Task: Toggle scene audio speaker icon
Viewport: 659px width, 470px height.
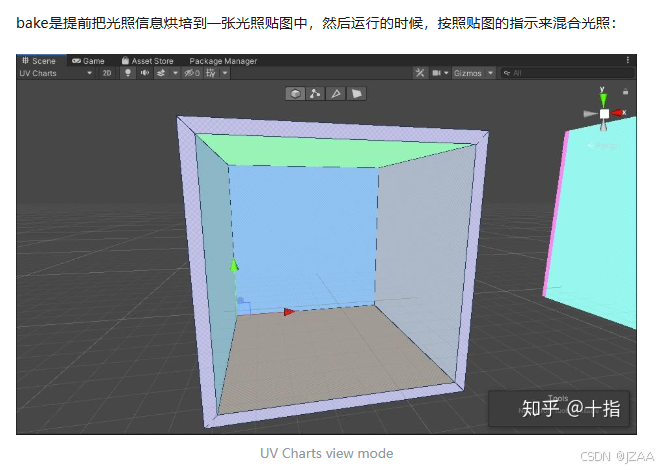Action: 145,73
